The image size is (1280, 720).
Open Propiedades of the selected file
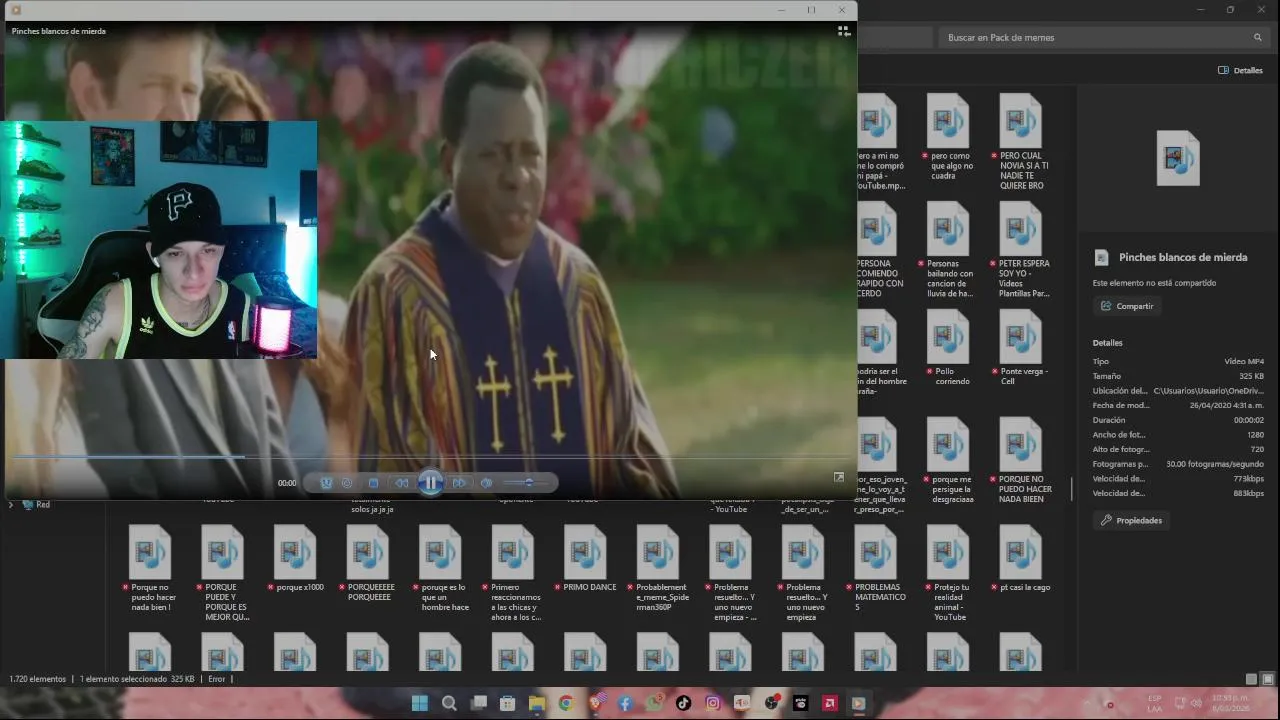pos(1131,520)
